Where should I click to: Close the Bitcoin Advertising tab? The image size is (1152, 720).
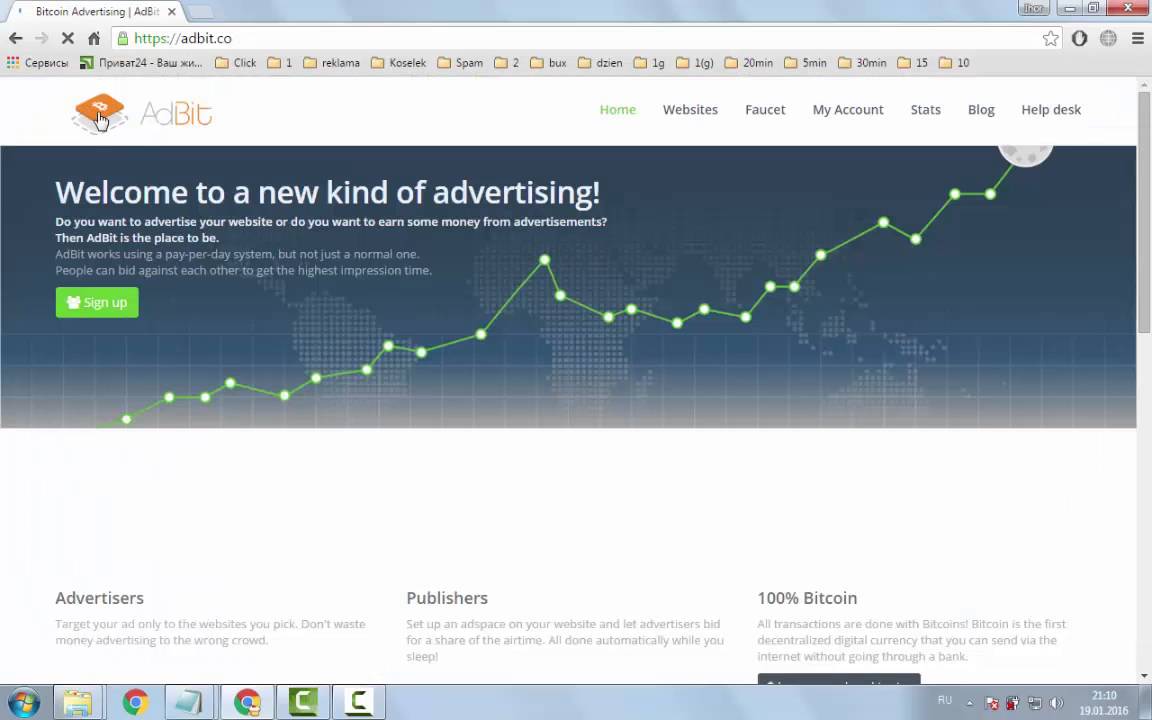click(171, 12)
